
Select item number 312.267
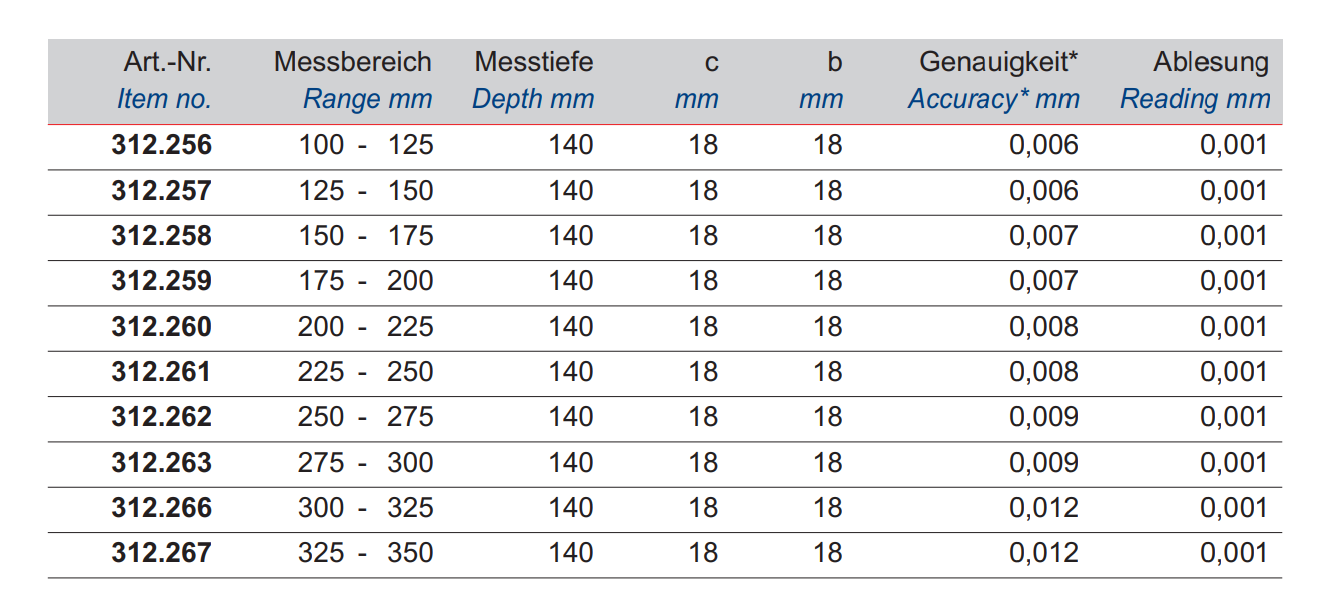pyautogui.click(x=162, y=553)
